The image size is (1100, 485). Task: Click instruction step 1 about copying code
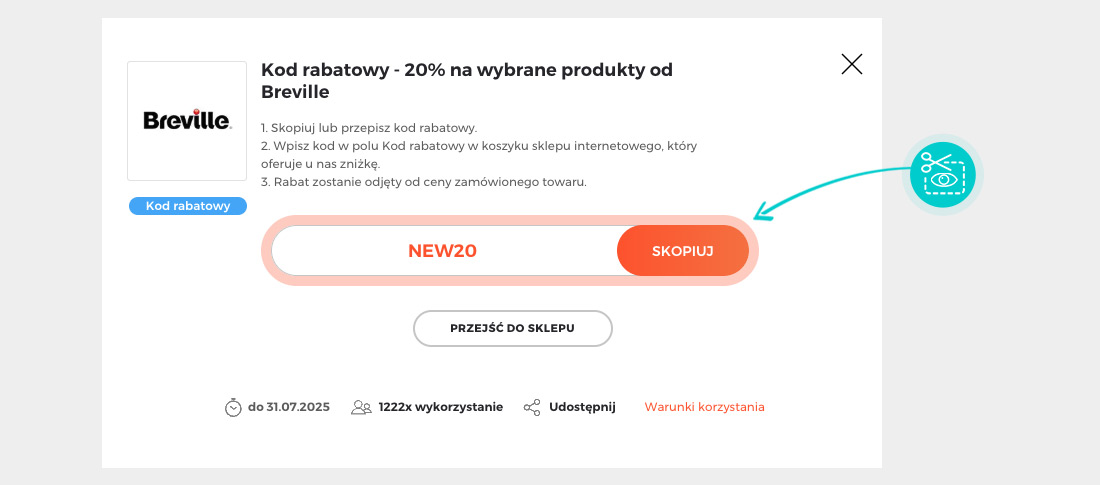pos(369,128)
